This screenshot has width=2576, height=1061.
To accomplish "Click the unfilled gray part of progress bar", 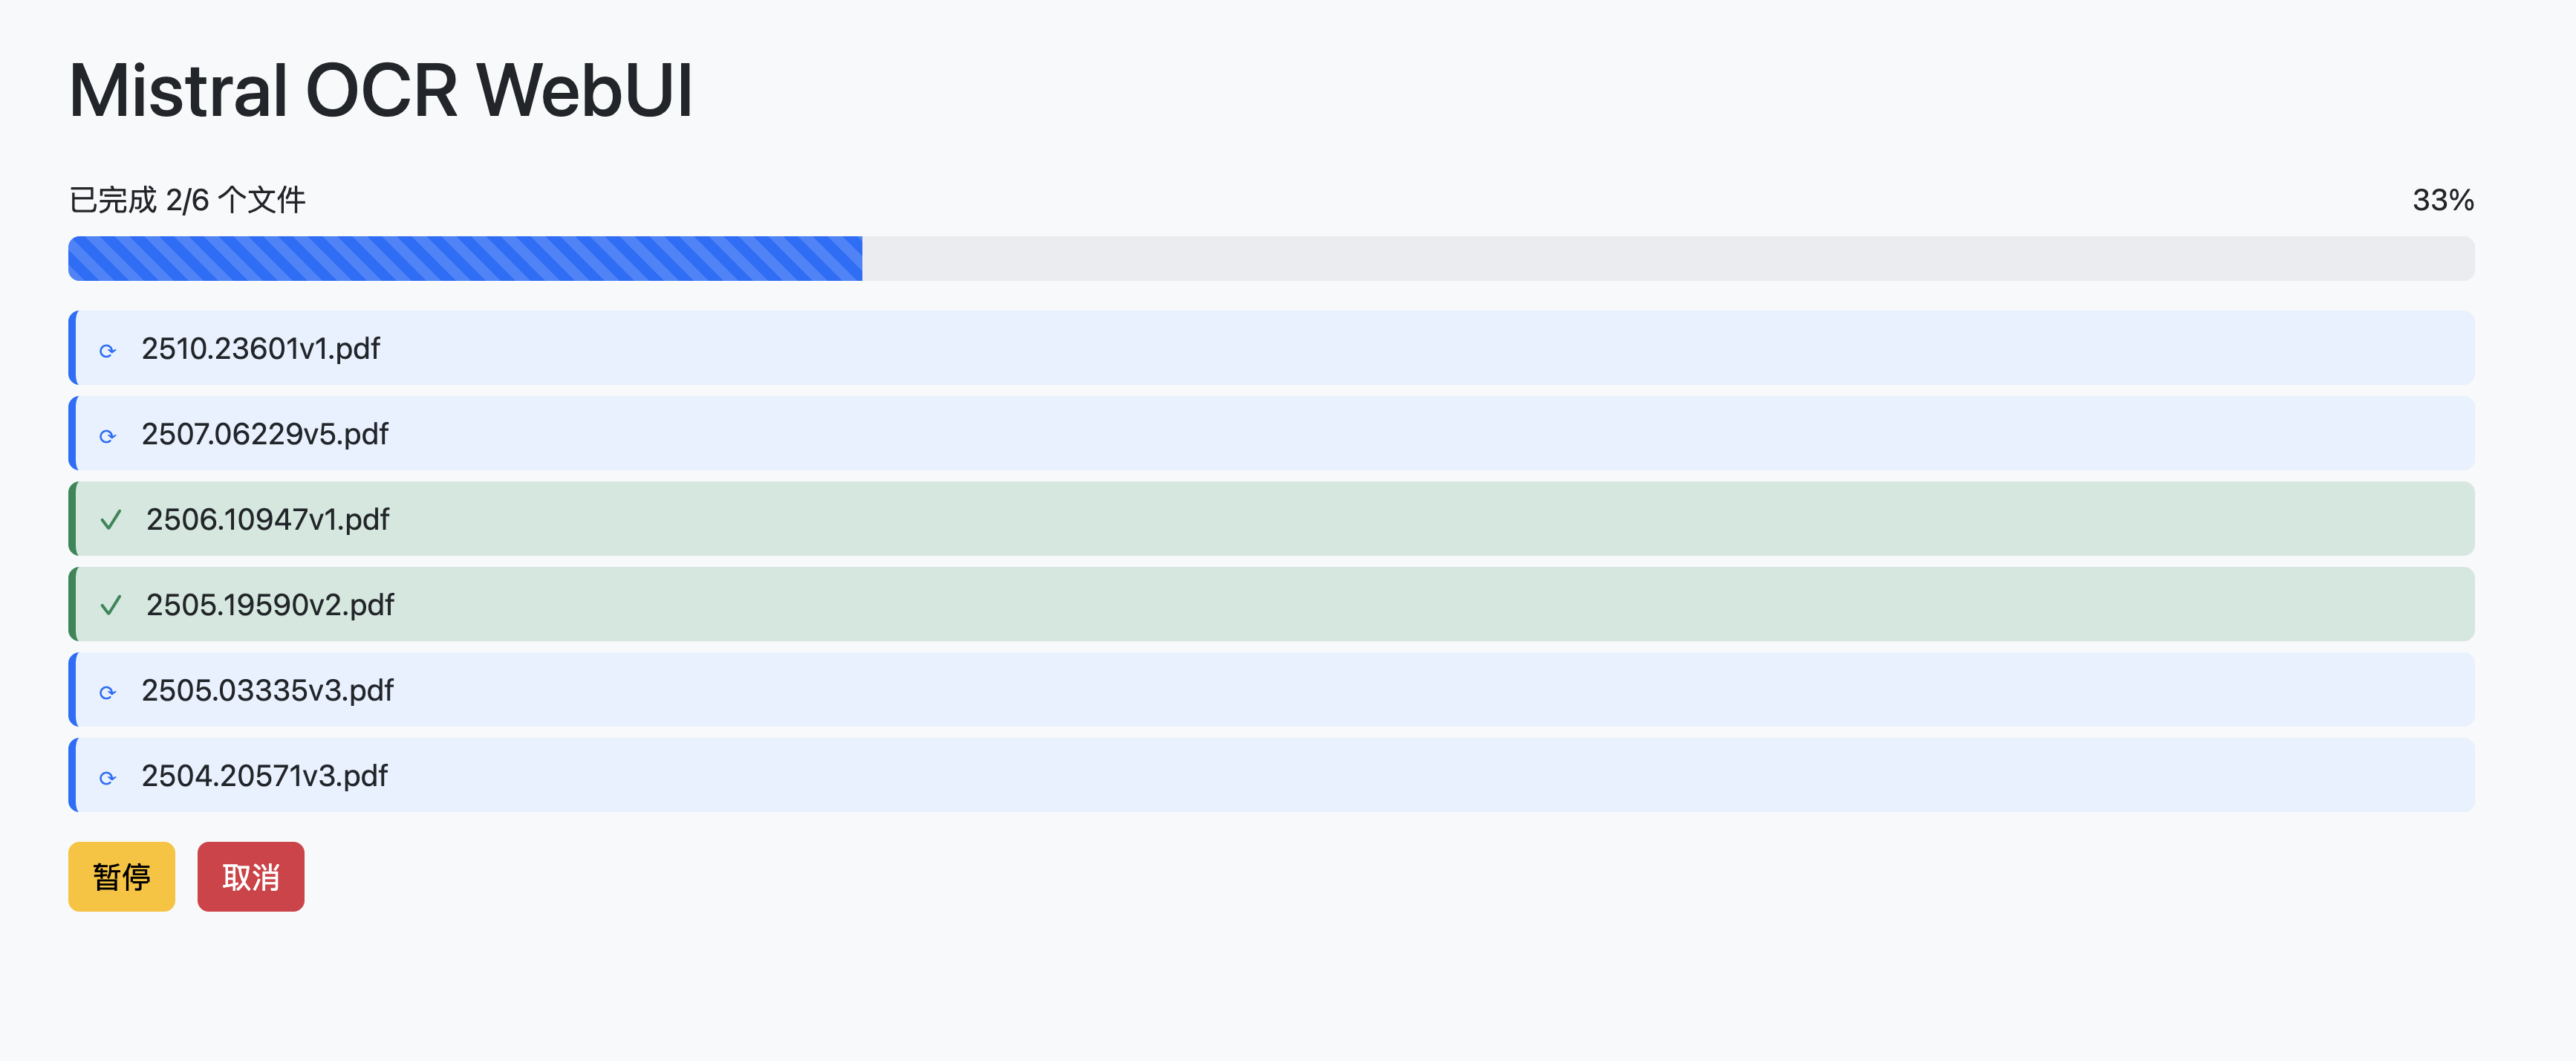I will [1668, 258].
